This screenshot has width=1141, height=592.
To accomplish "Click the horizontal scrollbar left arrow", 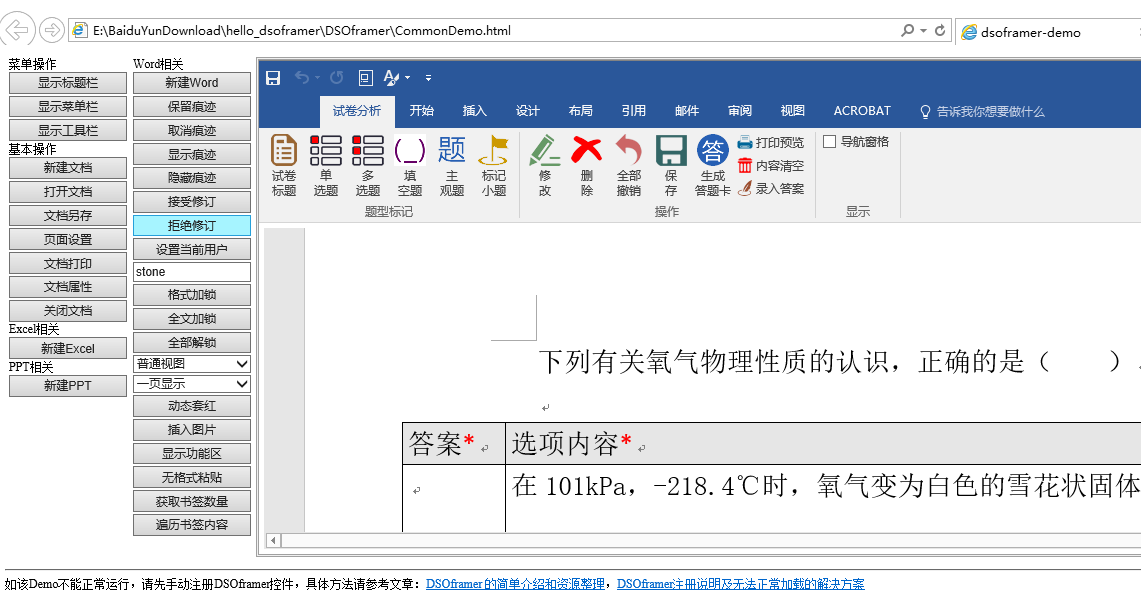I will click(274, 540).
